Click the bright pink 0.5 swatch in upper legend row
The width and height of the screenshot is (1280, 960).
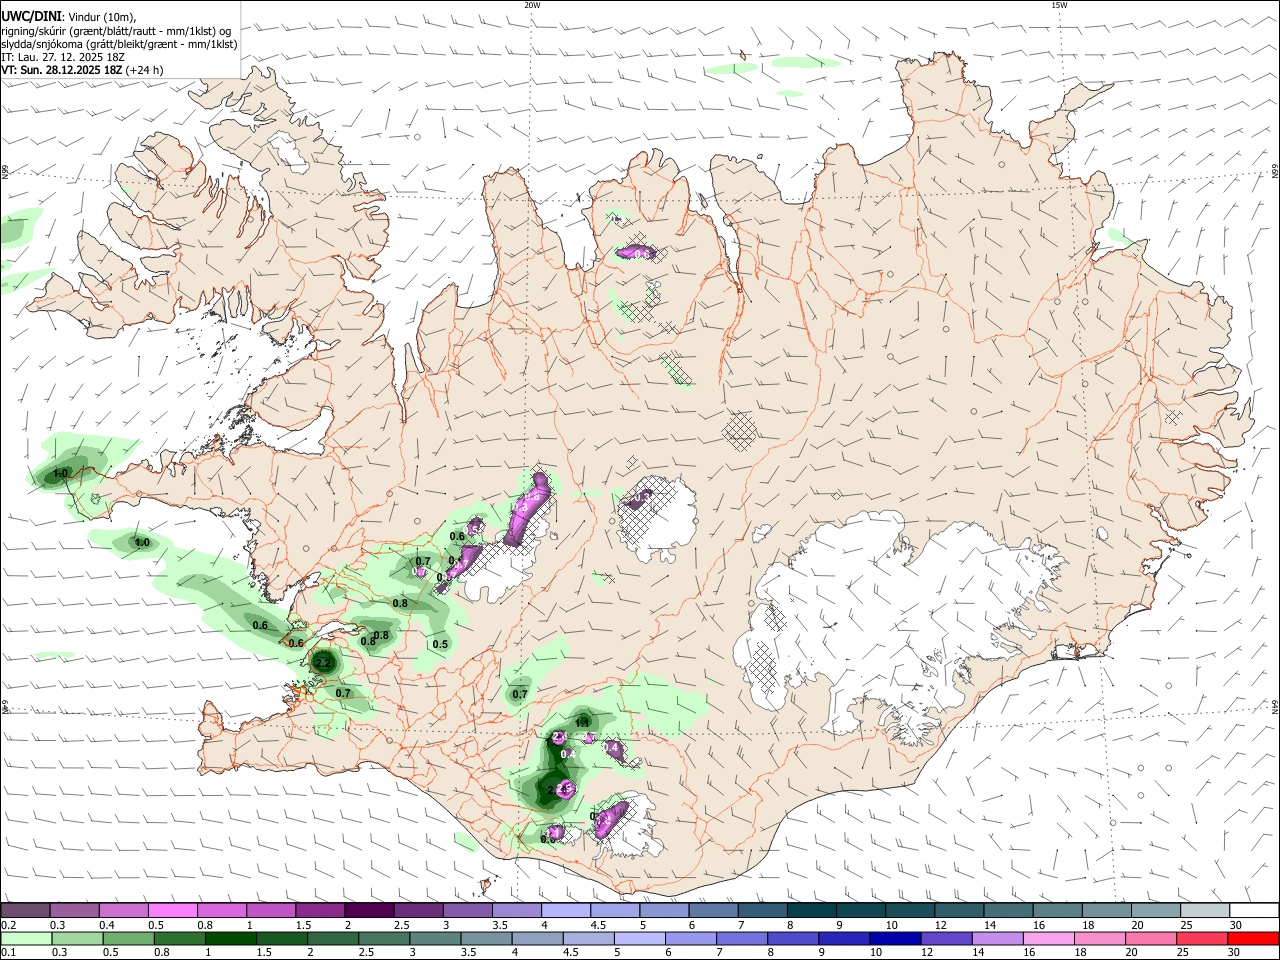point(172,910)
